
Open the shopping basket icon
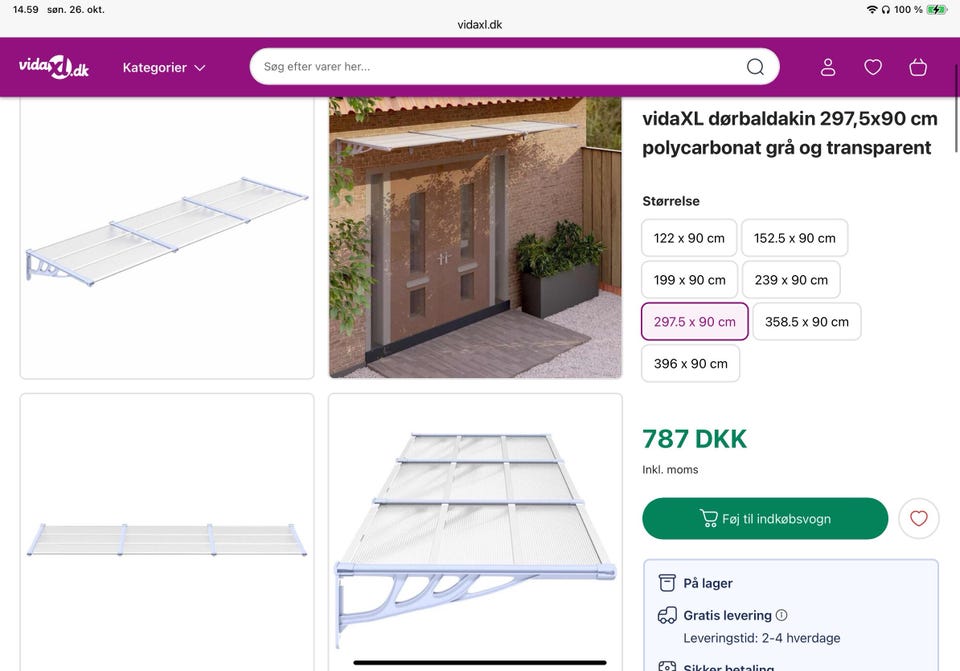tap(918, 67)
